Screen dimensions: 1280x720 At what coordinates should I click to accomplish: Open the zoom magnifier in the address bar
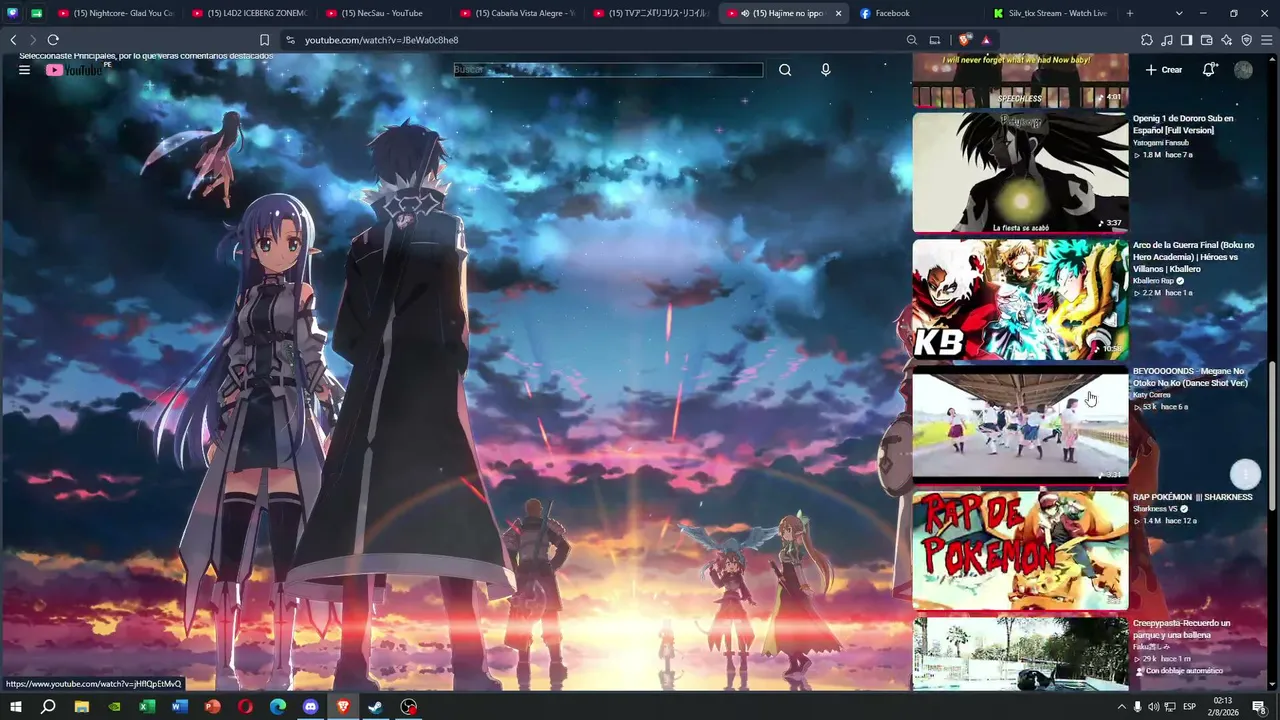(912, 40)
